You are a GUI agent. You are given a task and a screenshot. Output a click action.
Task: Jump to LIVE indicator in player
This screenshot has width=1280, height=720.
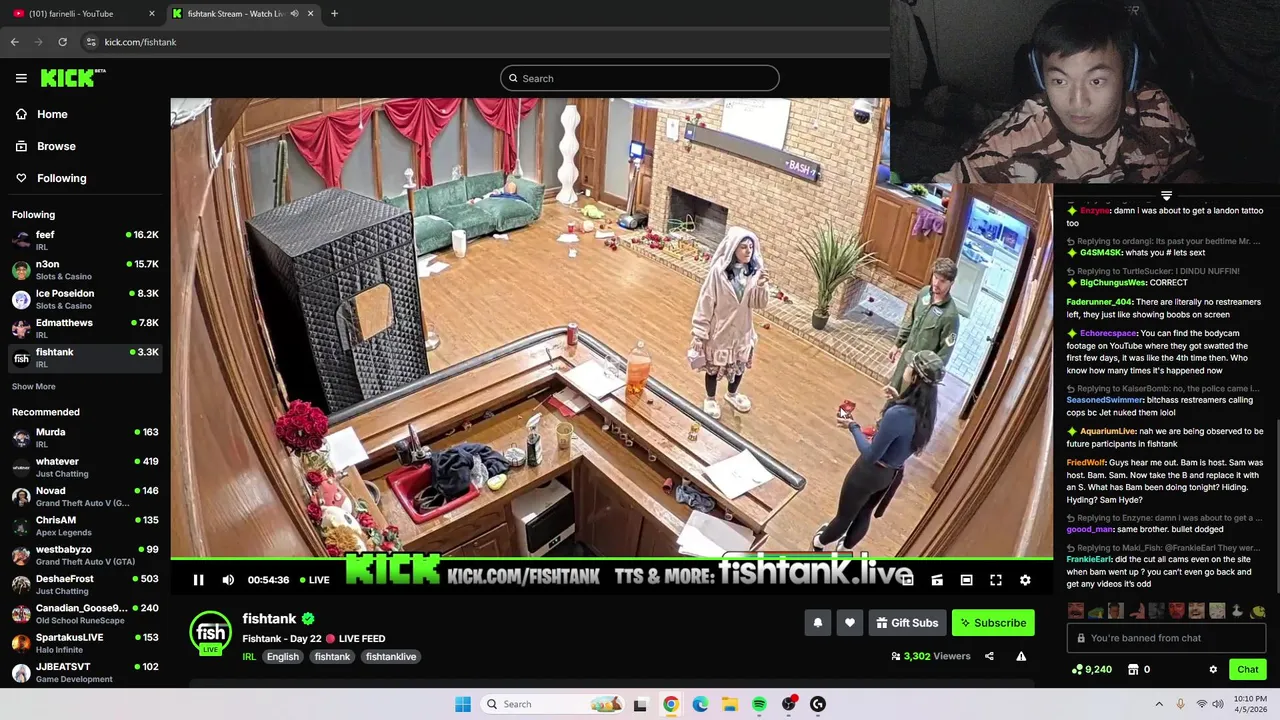coord(313,580)
